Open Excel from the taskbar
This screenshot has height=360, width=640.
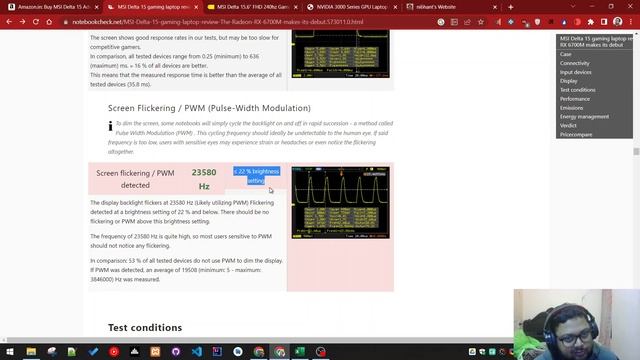click(300, 351)
